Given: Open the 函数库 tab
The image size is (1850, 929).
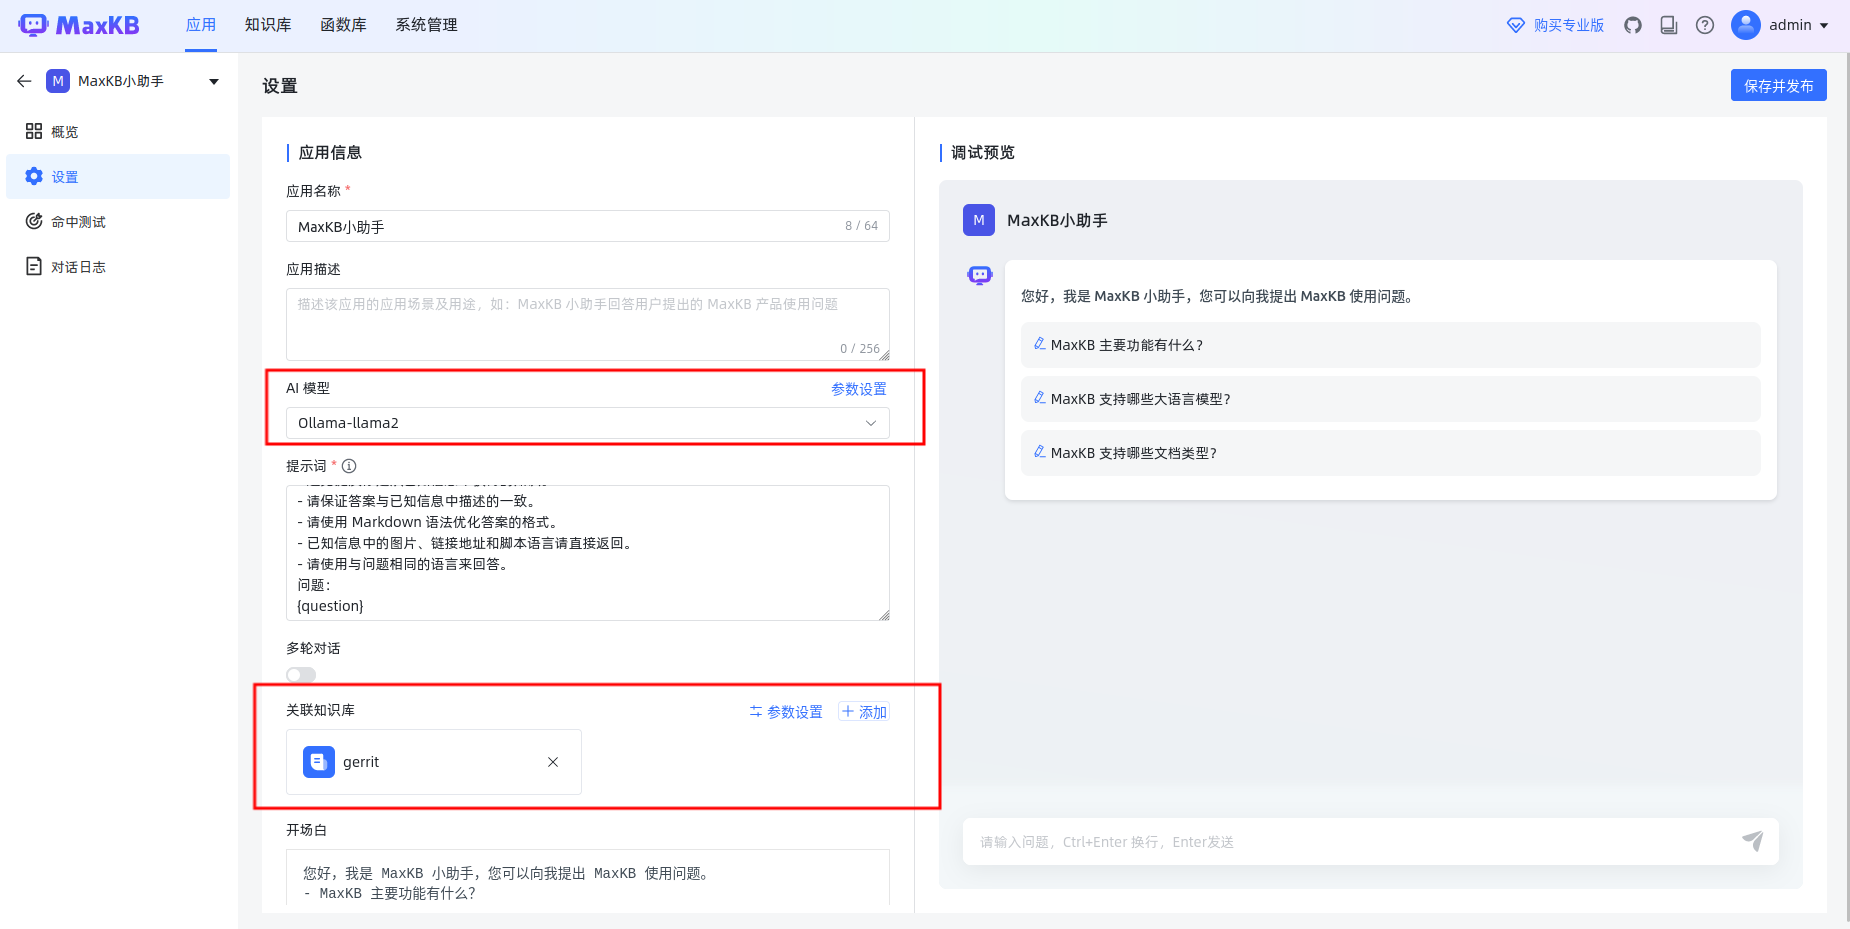Looking at the screenshot, I should 343,25.
